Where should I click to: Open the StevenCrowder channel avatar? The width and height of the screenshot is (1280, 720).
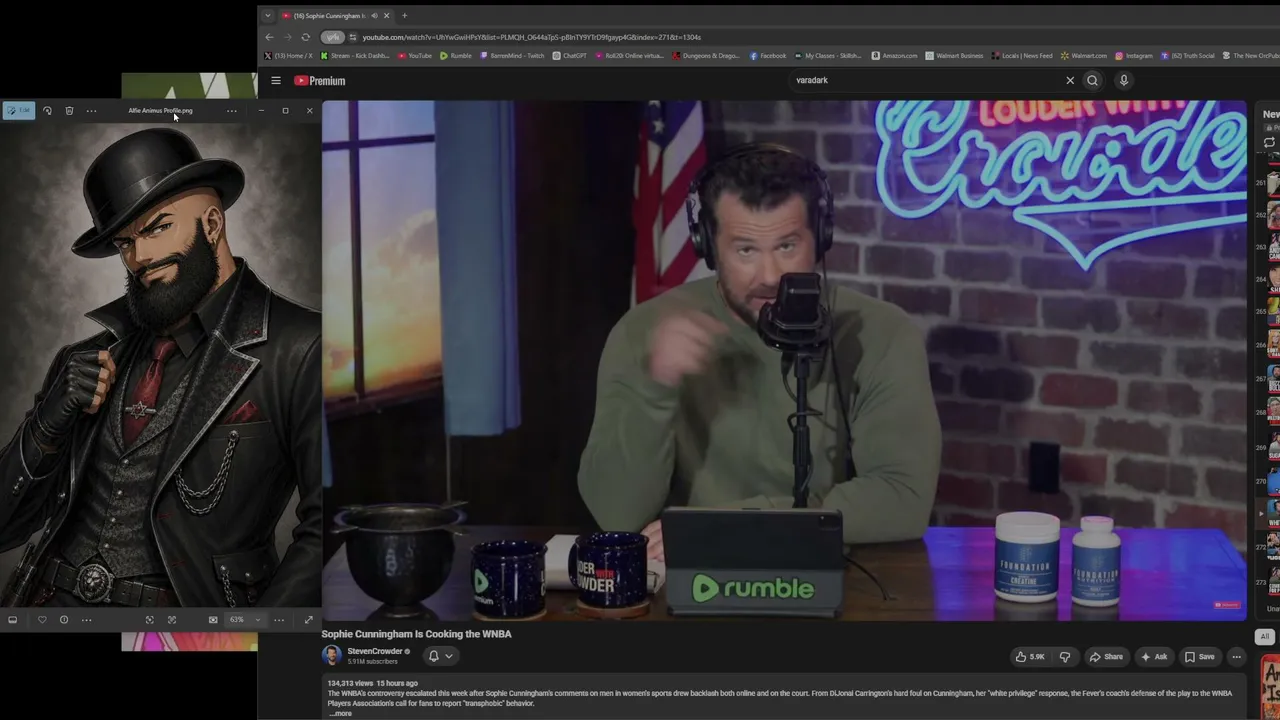pos(331,655)
